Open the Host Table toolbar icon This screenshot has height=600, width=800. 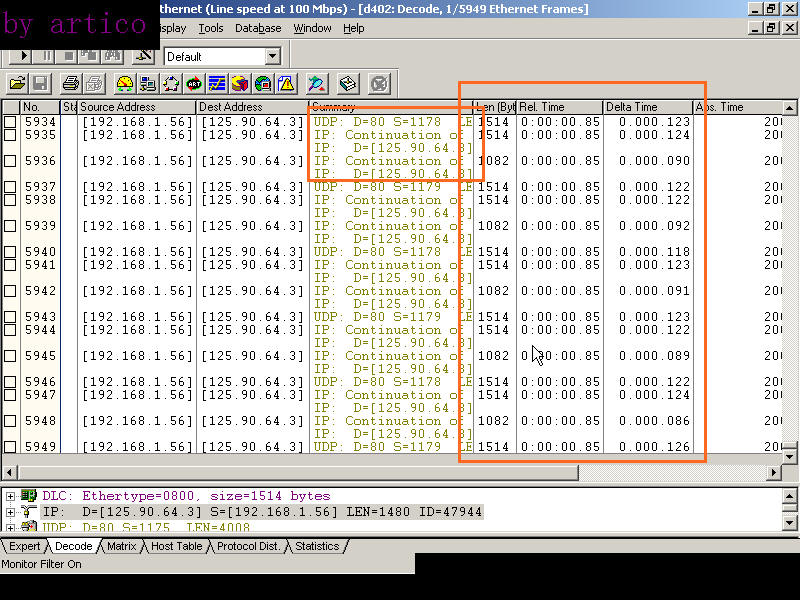[148, 84]
